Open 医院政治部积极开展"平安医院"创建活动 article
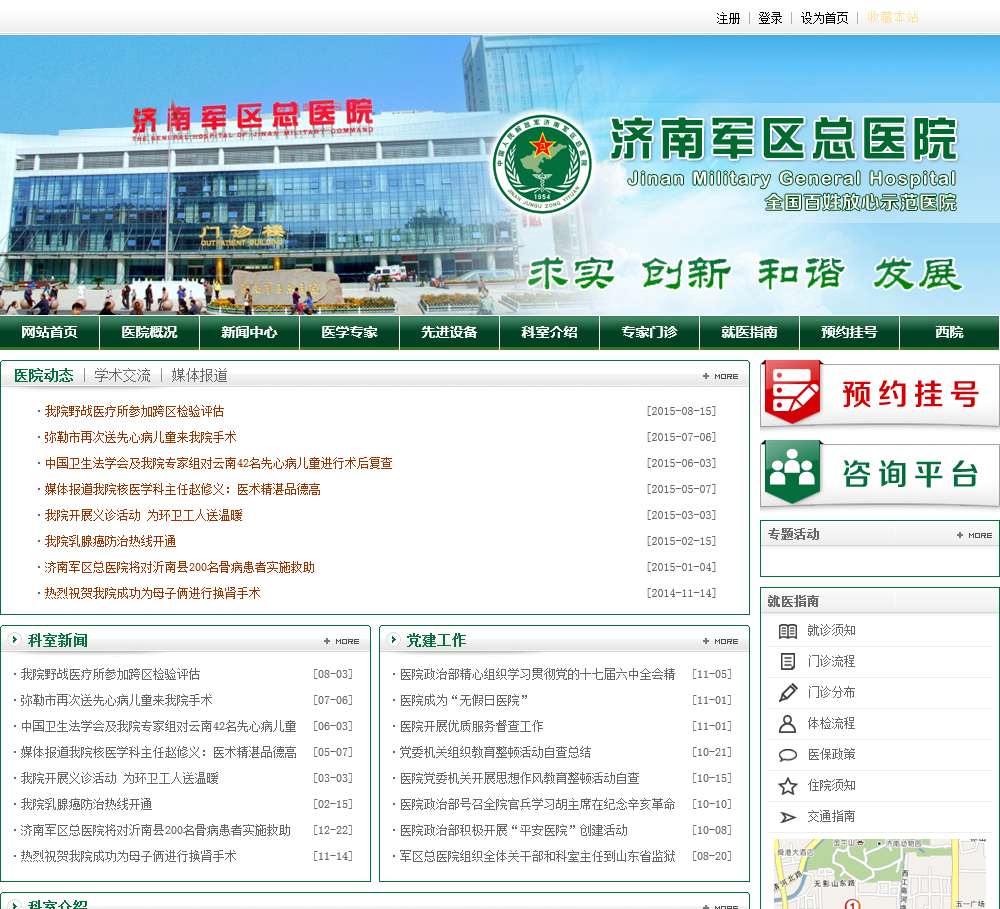The height and width of the screenshot is (909, 1000). click(x=513, y=831)
